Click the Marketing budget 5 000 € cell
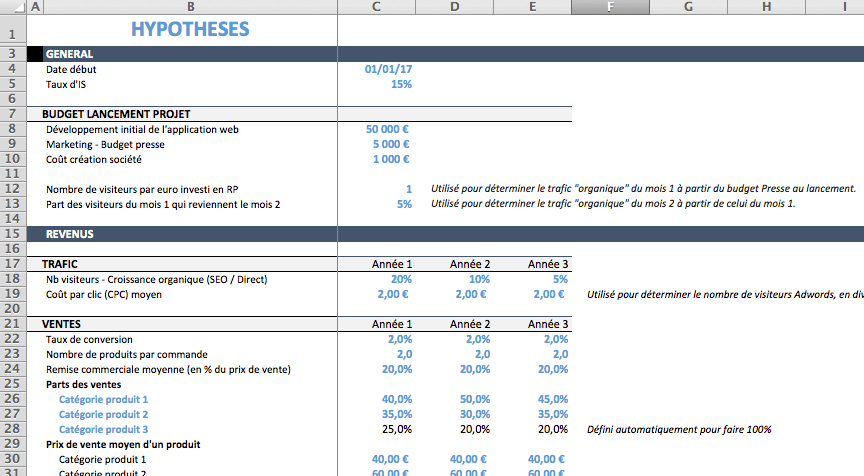The width and height of the screenshot is (864, 476). 391,144
